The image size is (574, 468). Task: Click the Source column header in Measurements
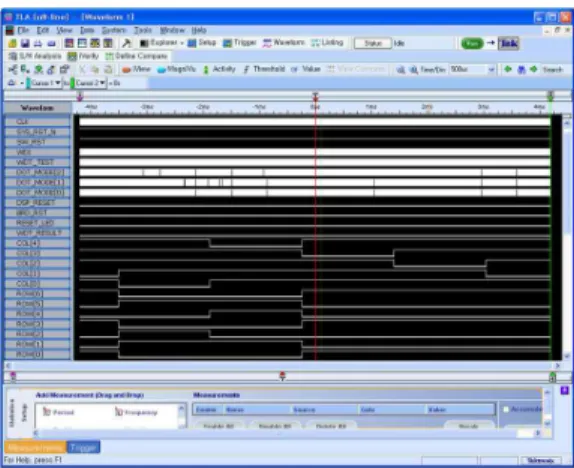point(324,409)
